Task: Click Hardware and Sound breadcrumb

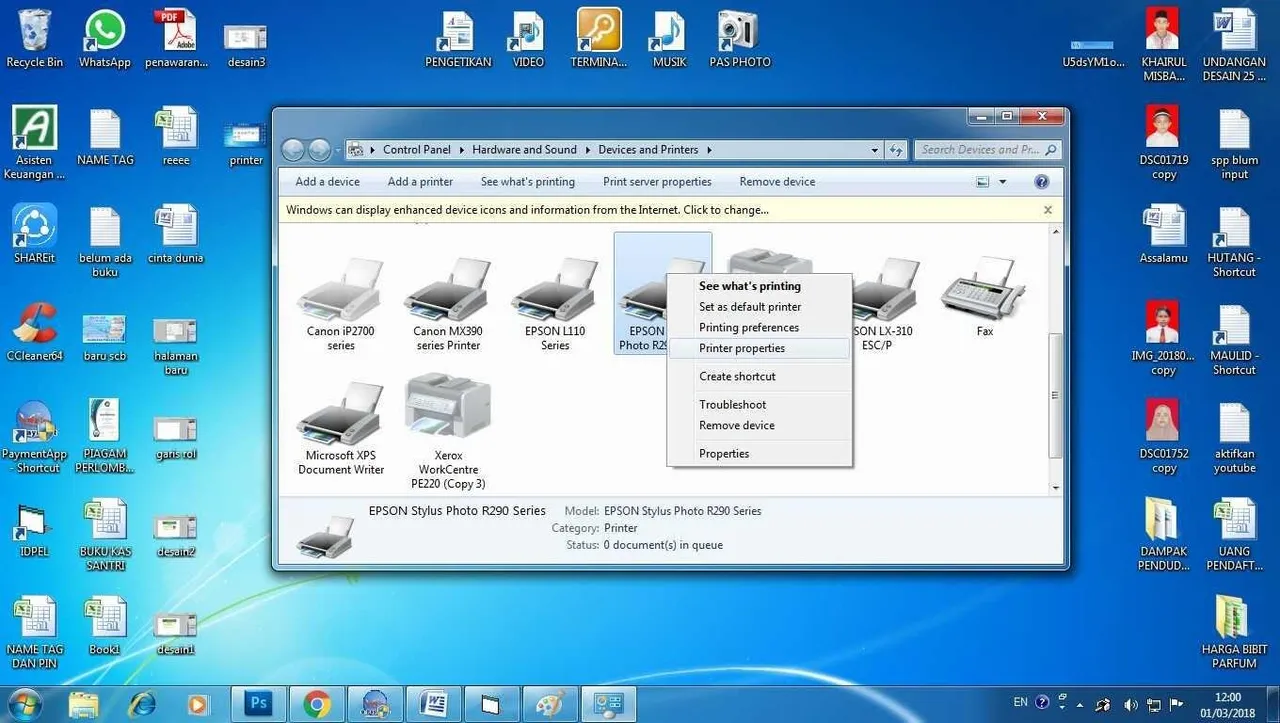Action: tap(524, 150)
